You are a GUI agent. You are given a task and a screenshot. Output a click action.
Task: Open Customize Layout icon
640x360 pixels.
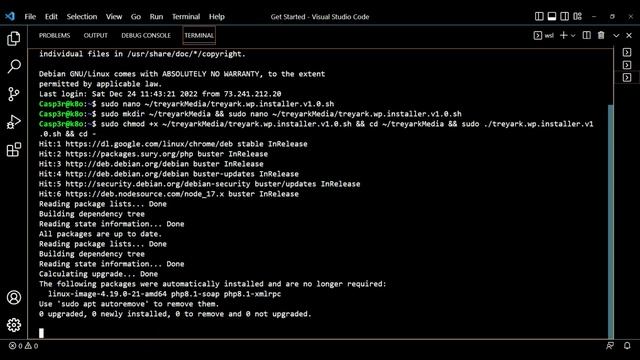coord(578,16)
